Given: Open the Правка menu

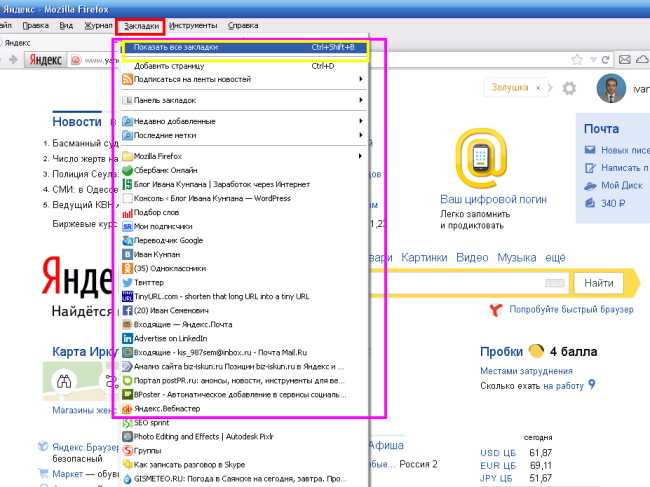Looking at the screenshot, I should (35, 26).
